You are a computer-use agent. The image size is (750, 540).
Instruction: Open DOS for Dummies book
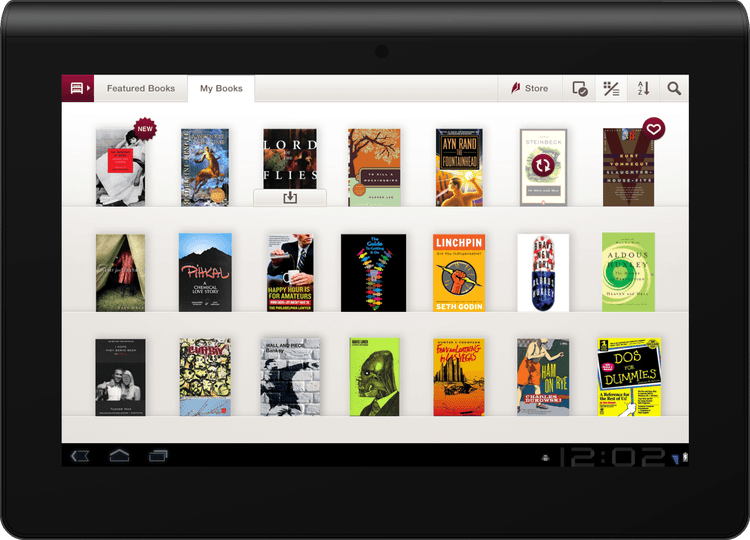(629, 377)
